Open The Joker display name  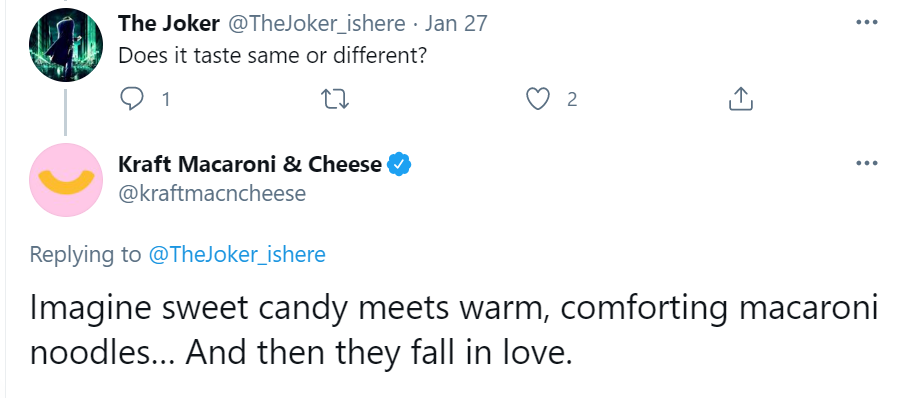click(169, 24)
